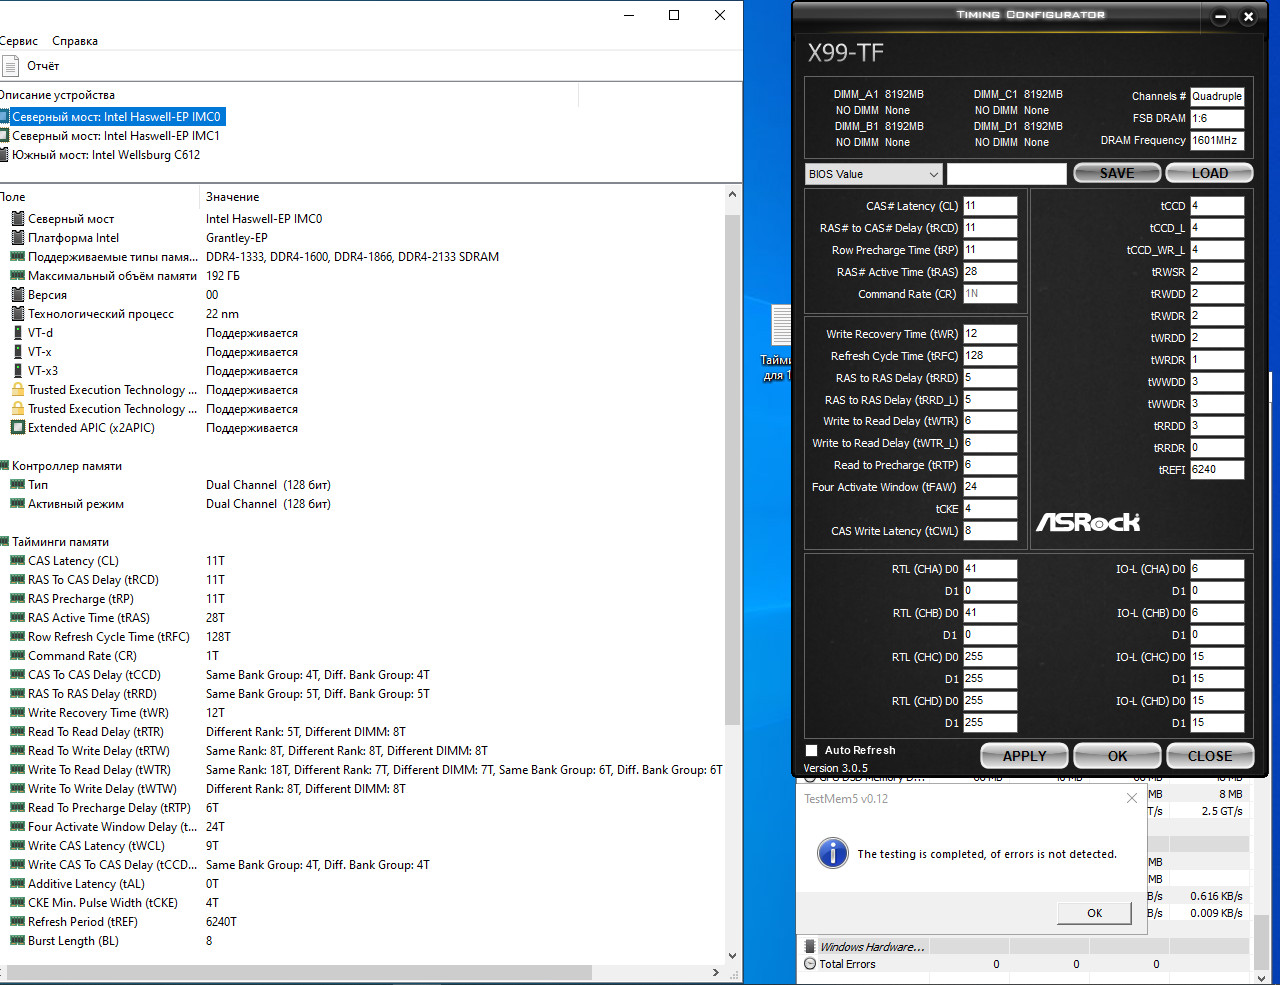Image resolution: width=1280 pixels, height=985 pixels.
Task: Open the Справка menu
Action: click(x=75, y=41)
